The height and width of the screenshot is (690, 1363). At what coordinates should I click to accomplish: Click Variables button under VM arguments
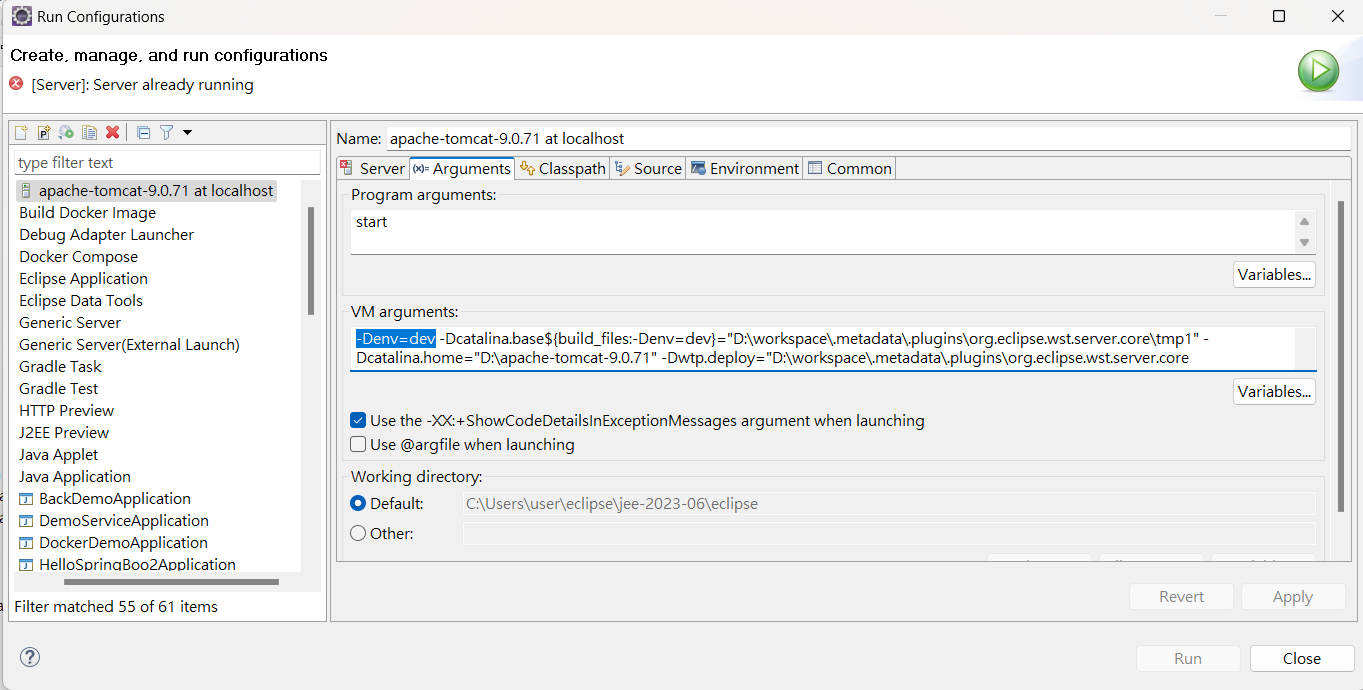(1274, 391)
